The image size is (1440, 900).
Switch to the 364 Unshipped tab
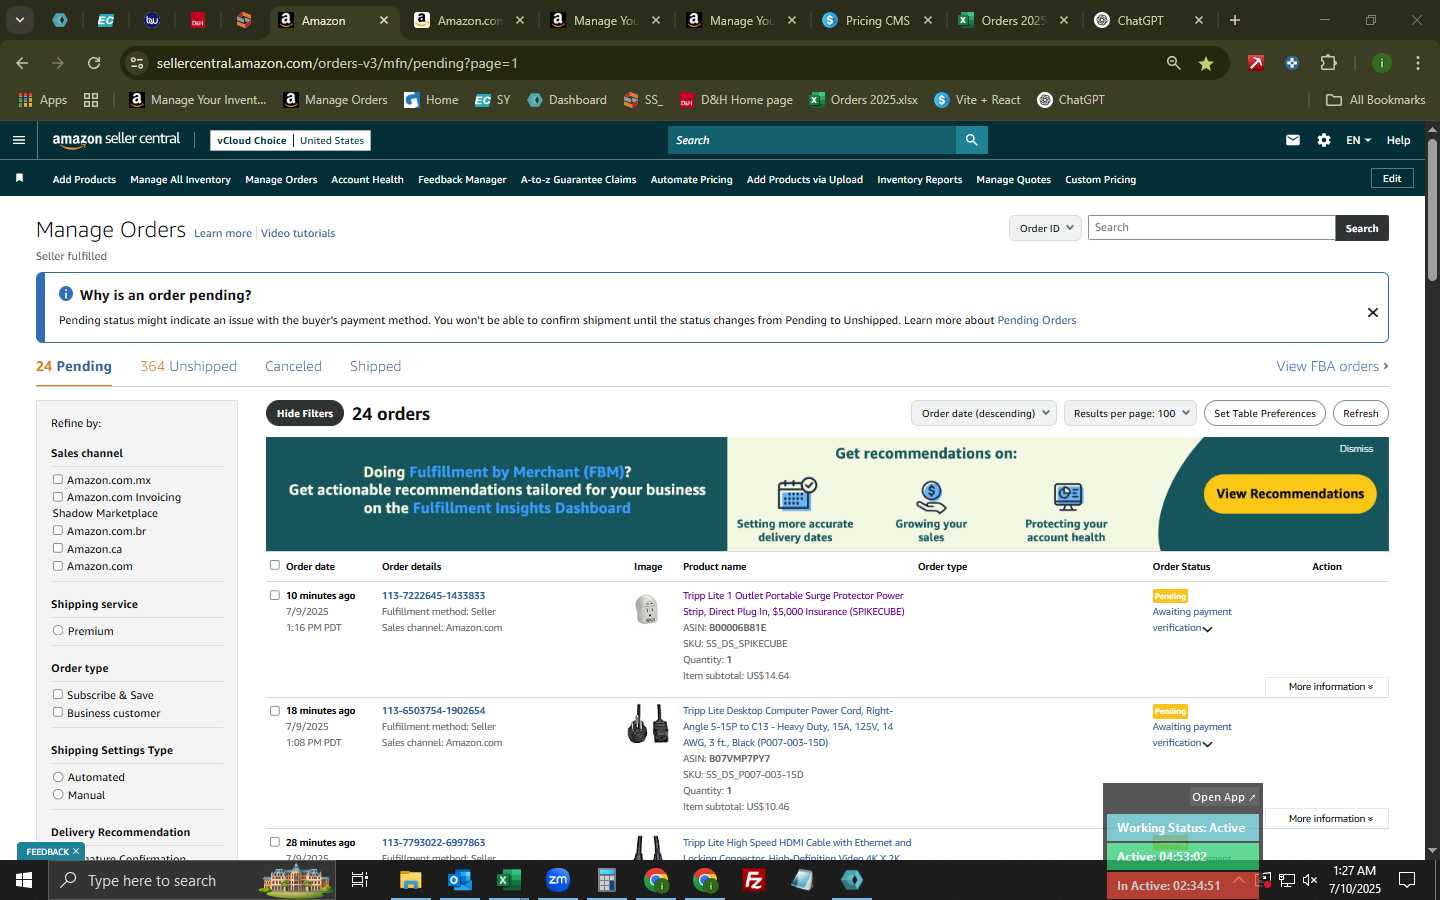coord(188,366)
